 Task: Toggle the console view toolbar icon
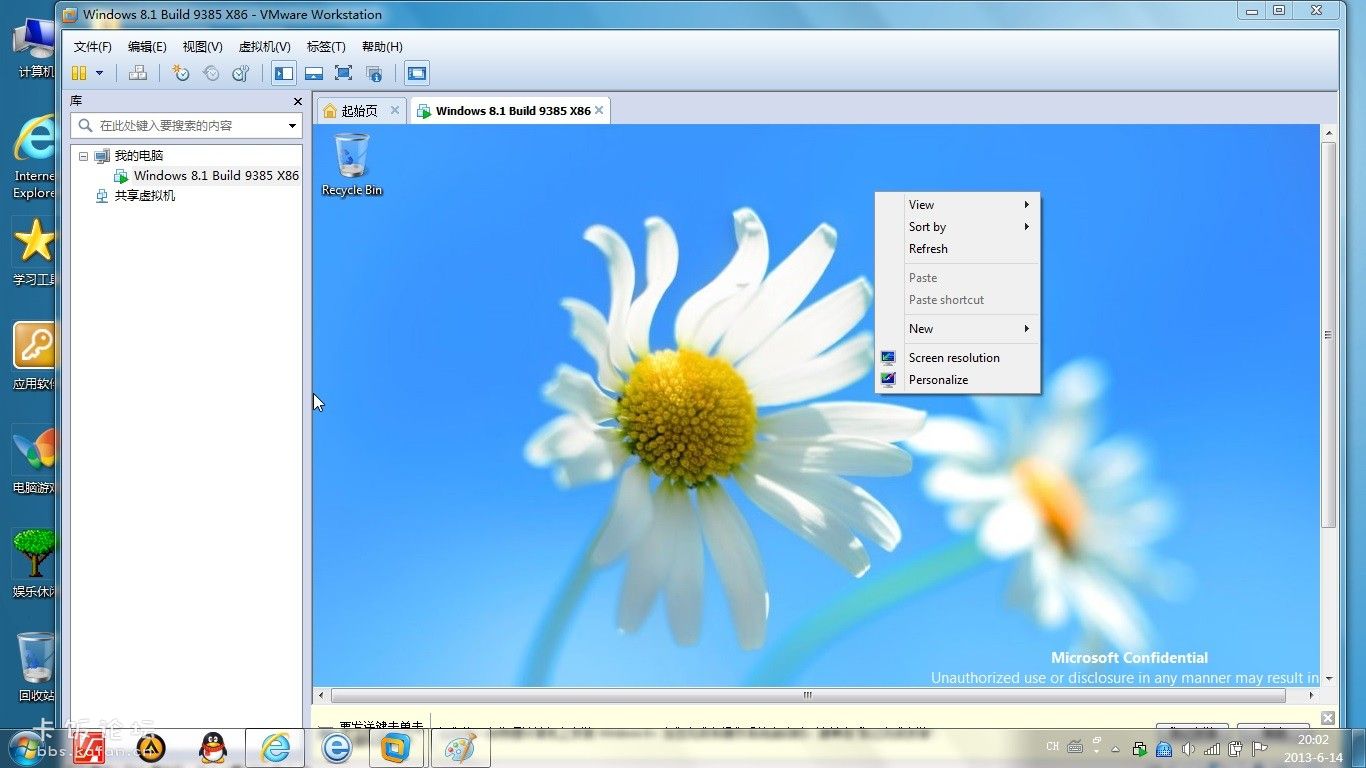pos(417,73)
